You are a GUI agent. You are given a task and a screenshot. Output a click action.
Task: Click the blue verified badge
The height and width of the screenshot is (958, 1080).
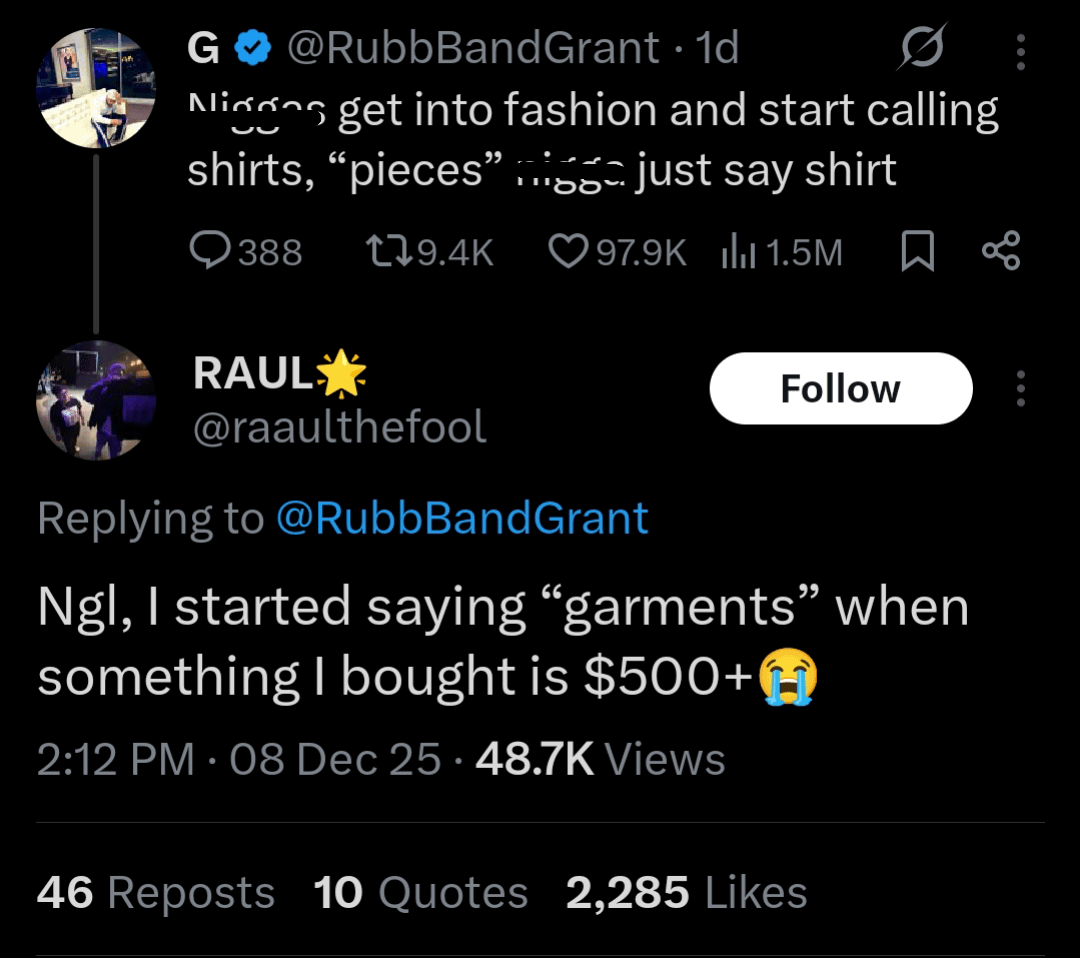(x=253, y=47)
